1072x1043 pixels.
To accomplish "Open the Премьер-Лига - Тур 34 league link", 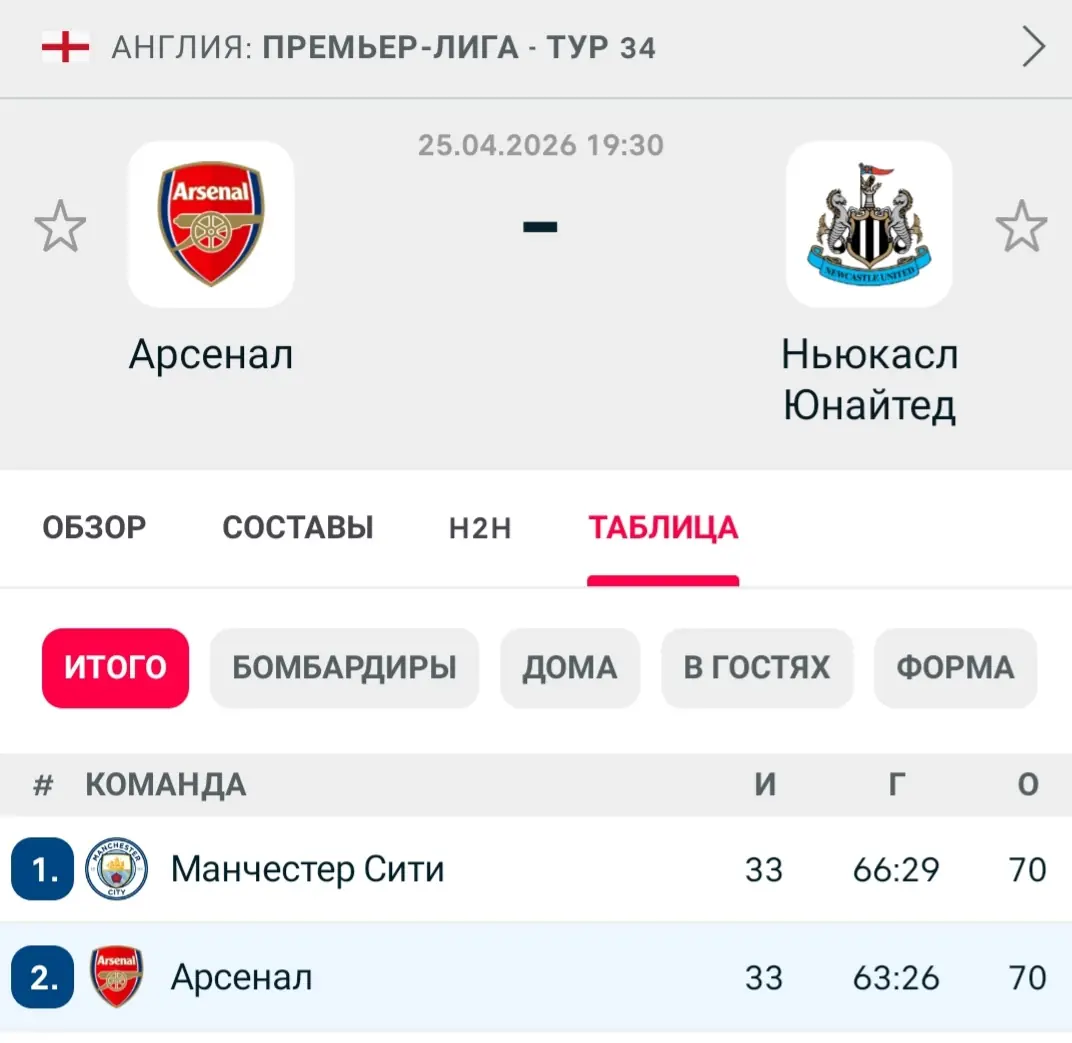I will 459,47.
